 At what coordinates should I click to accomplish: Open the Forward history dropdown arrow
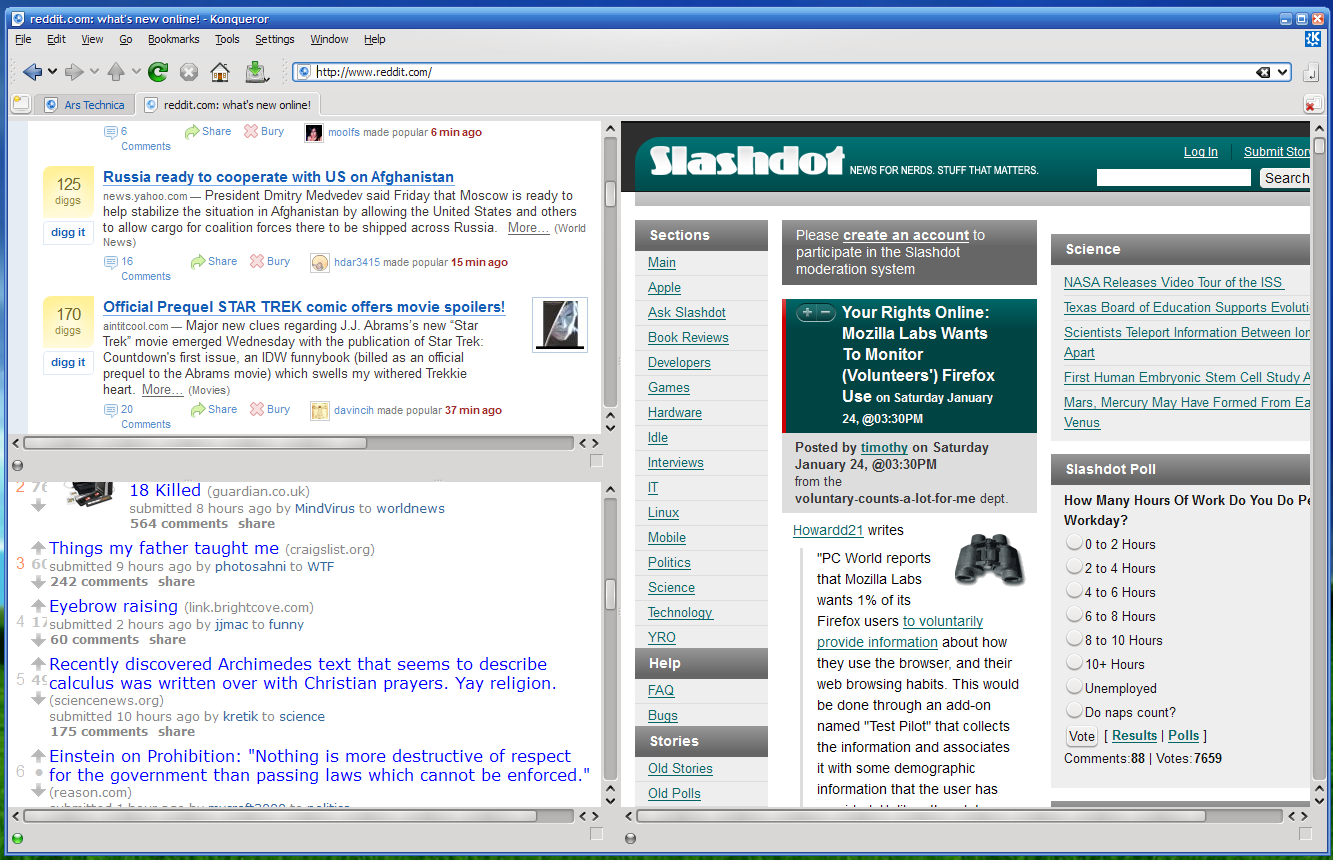[x=94, y=72]
